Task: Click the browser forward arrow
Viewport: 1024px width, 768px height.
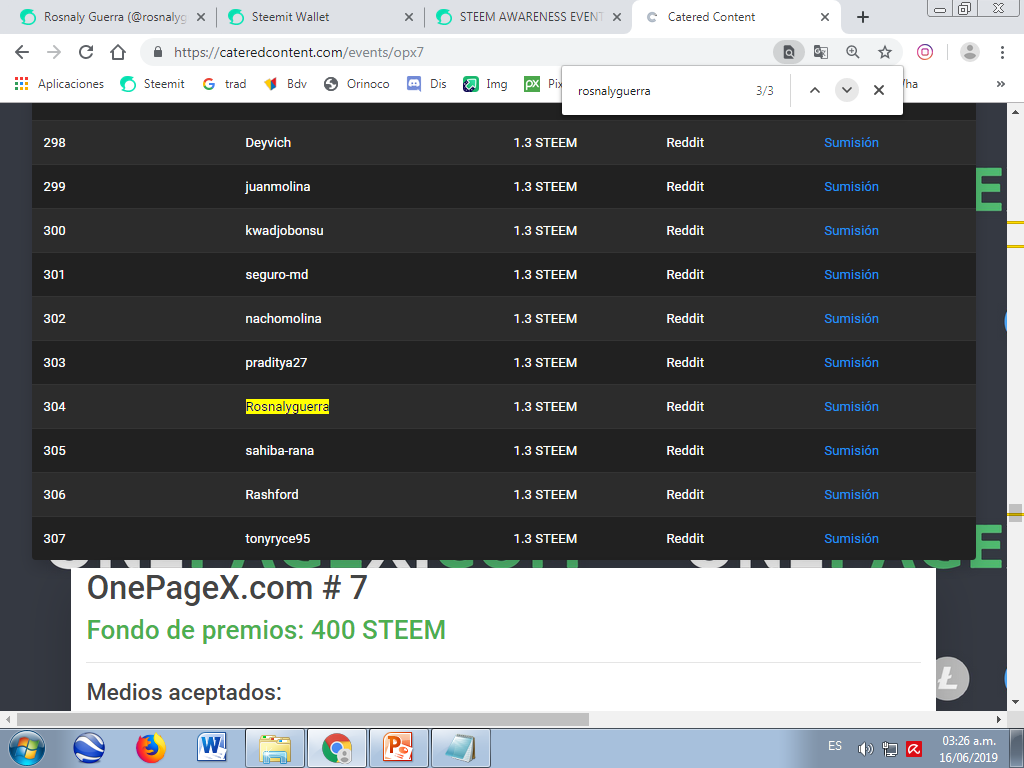Action: (54, 52)
